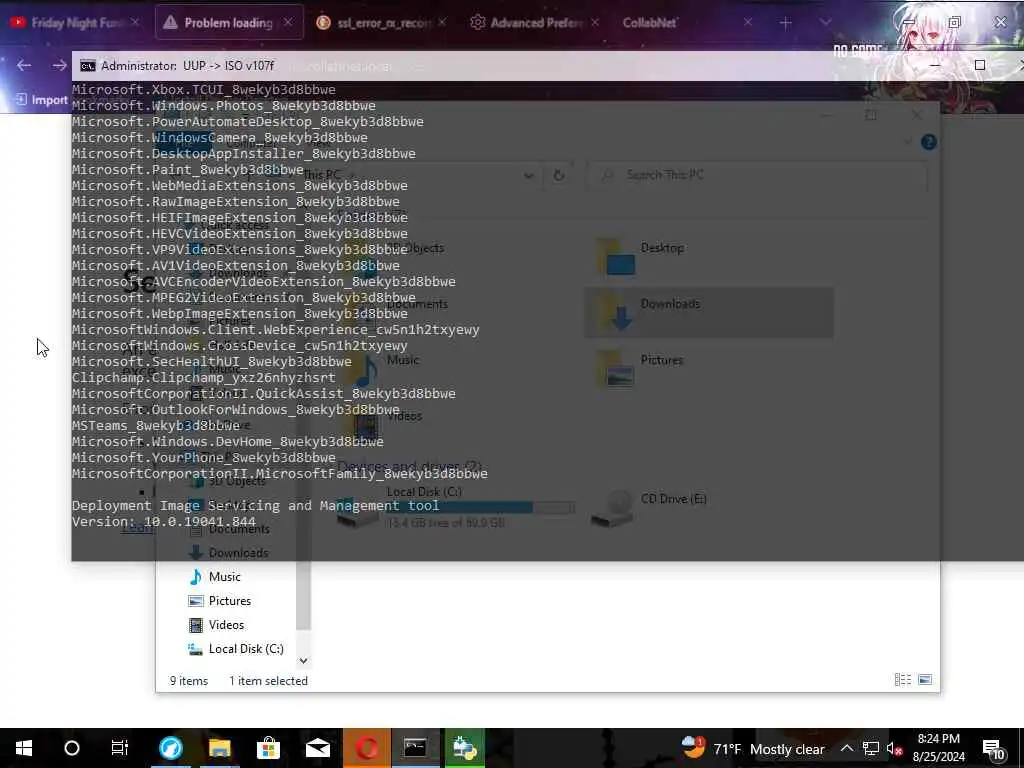Open clock and calendar flyout
Screen dimensions: 1024x768
[939, 748]
